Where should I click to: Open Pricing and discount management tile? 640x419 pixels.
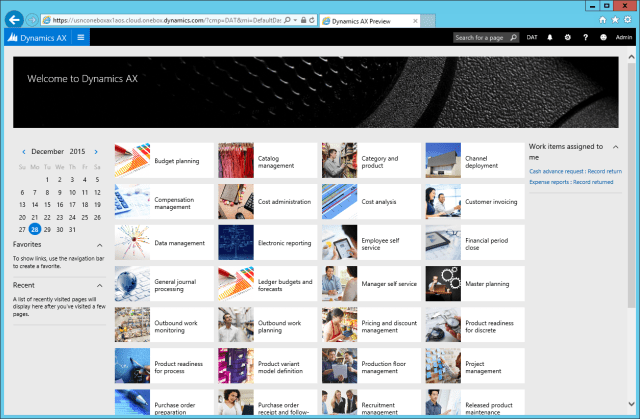[x=371, y=325]
